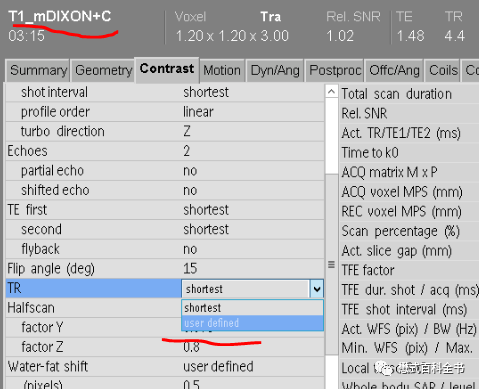Open the Geometry tab
Screen dimensions: 479x389
pos(104,70)
